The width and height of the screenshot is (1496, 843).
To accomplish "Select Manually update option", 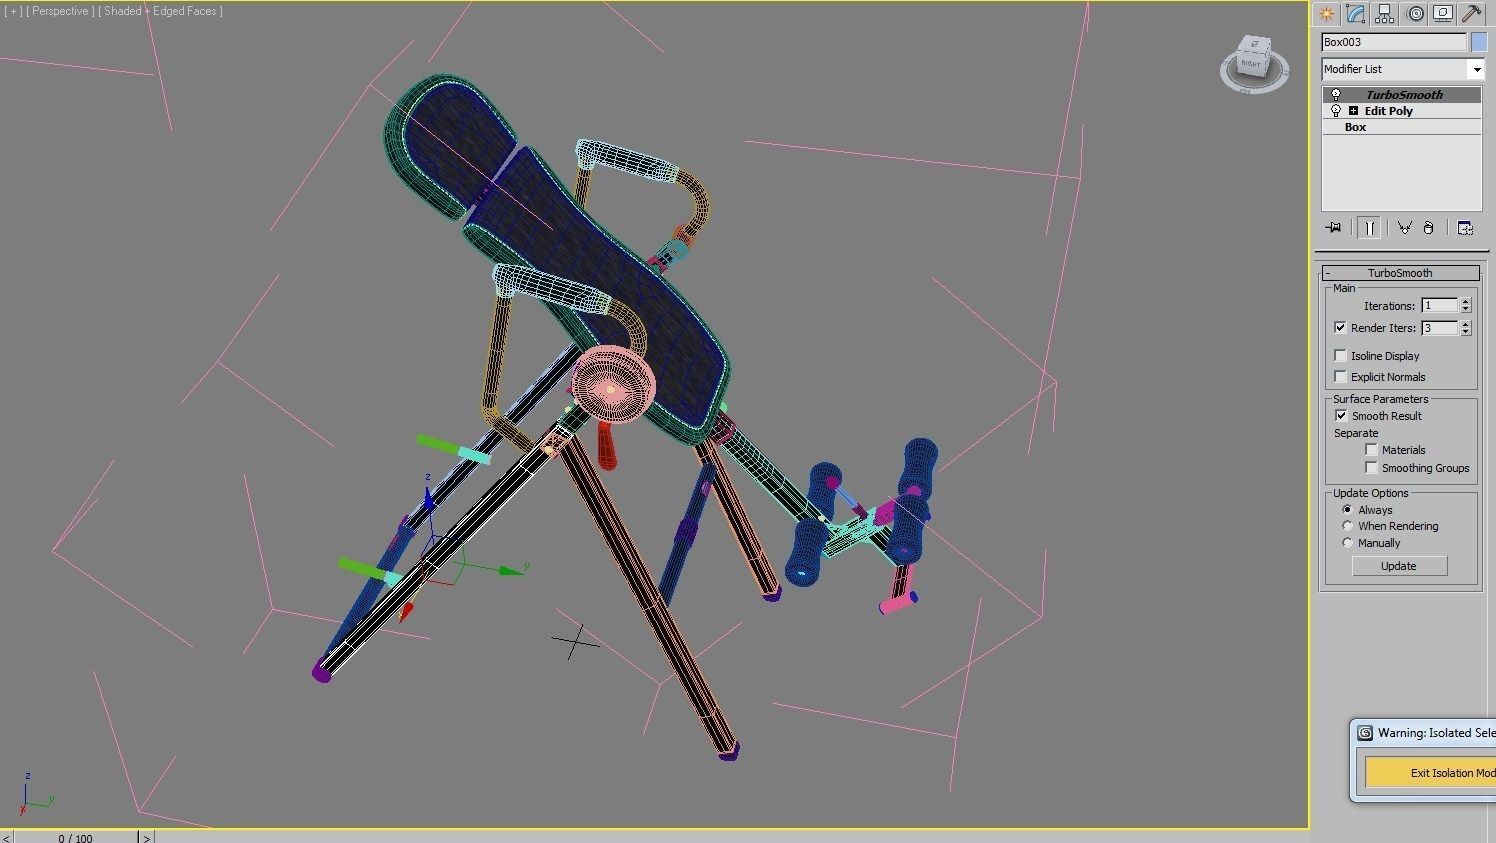I will point(1347,543).
